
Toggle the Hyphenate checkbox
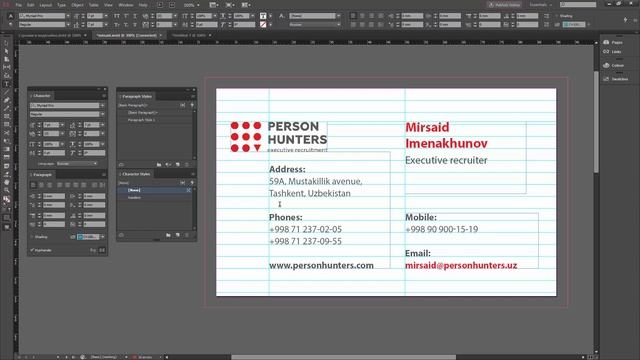32,250
